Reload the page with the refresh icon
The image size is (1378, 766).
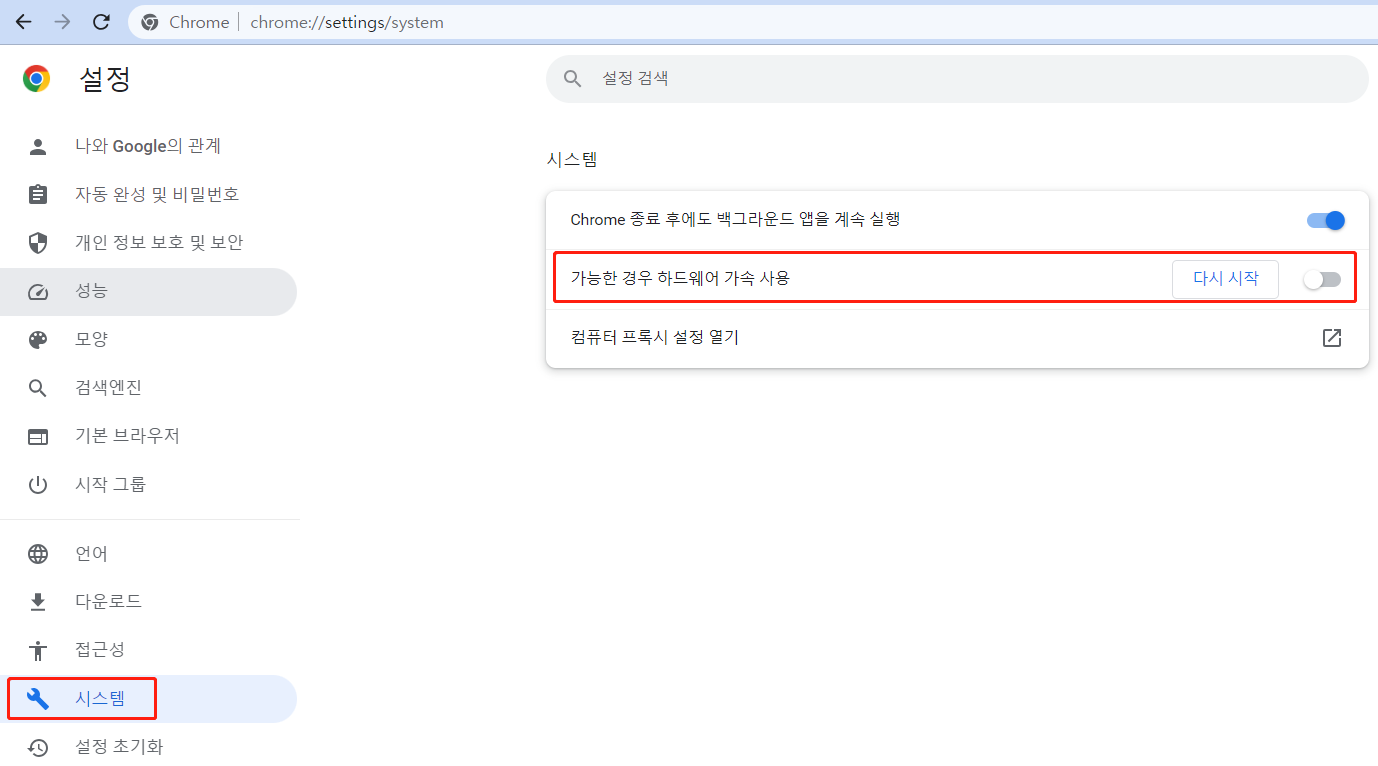[100, 21]
